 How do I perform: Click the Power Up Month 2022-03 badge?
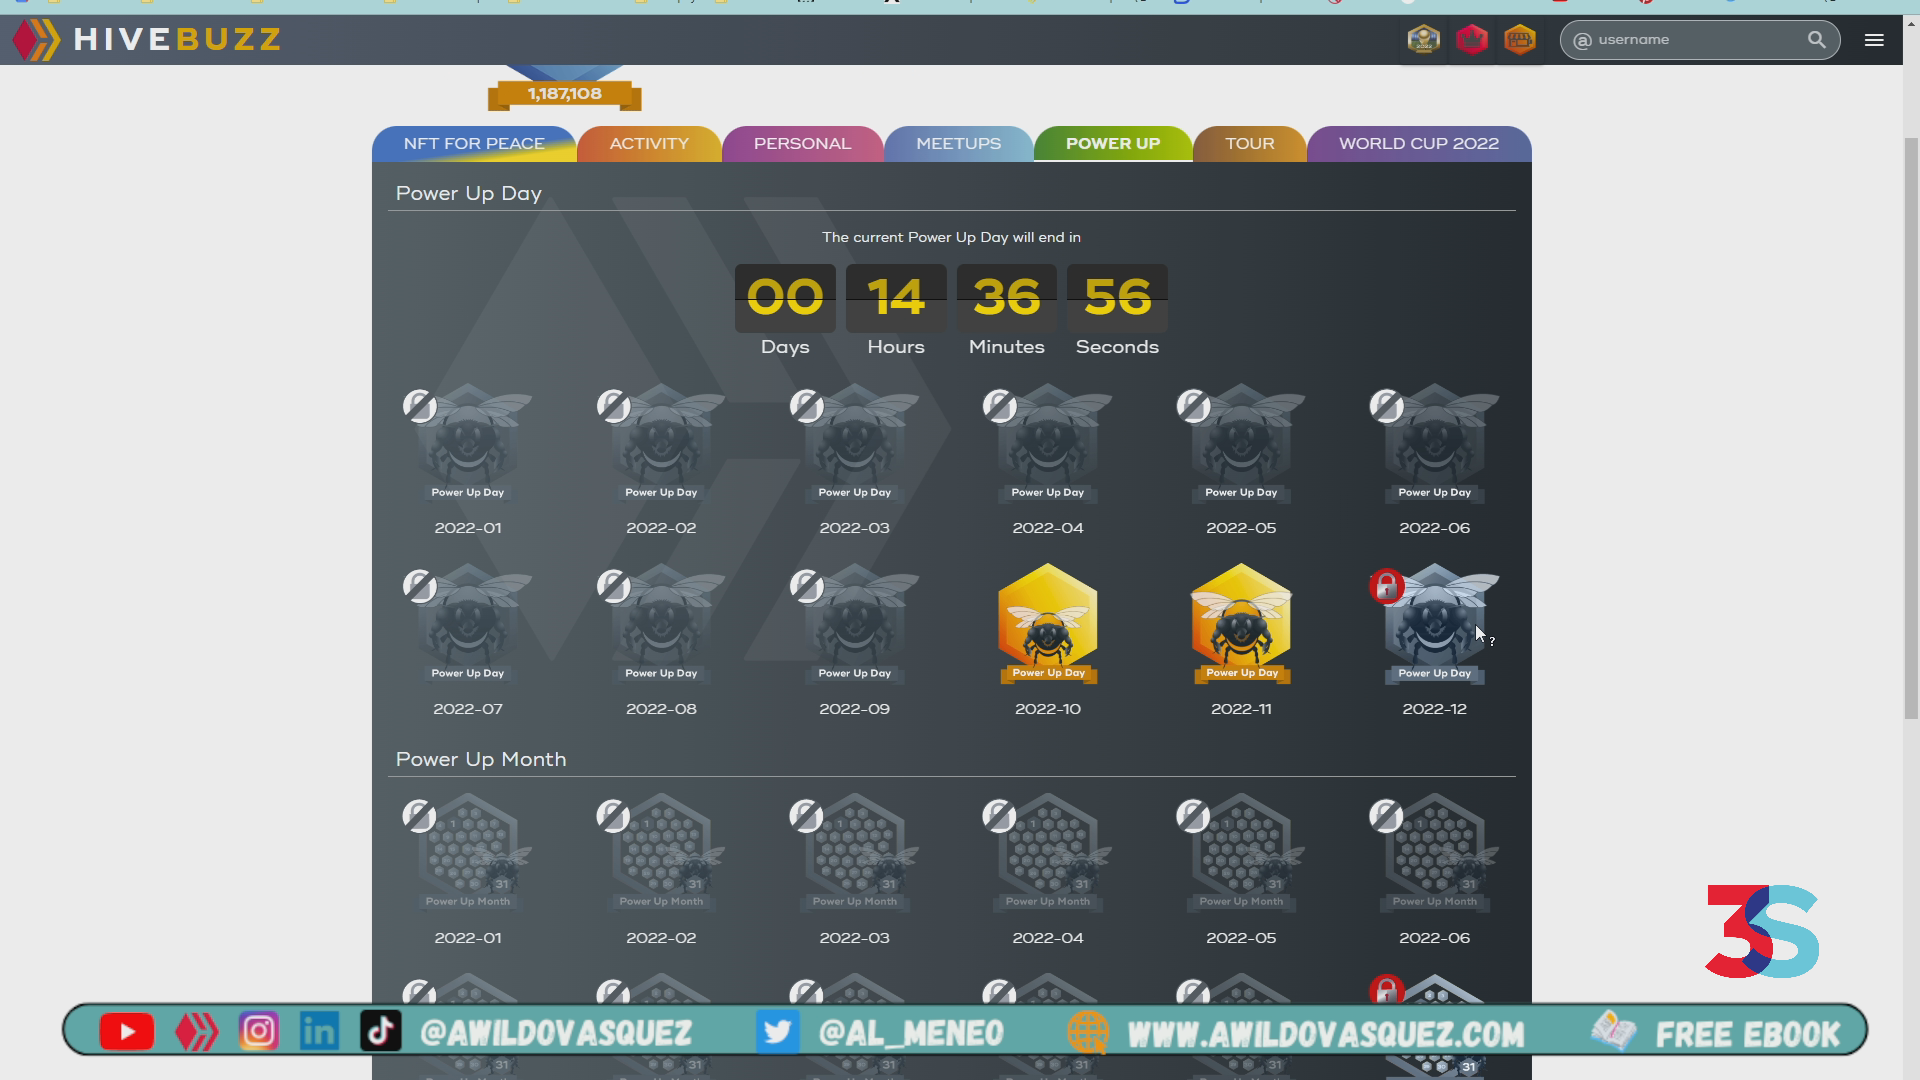coord(855,853)
